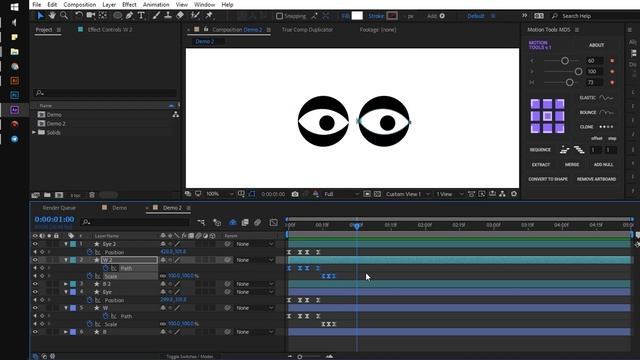Select the Pen tool
This screenshot has height=360, width=640.
129,16
